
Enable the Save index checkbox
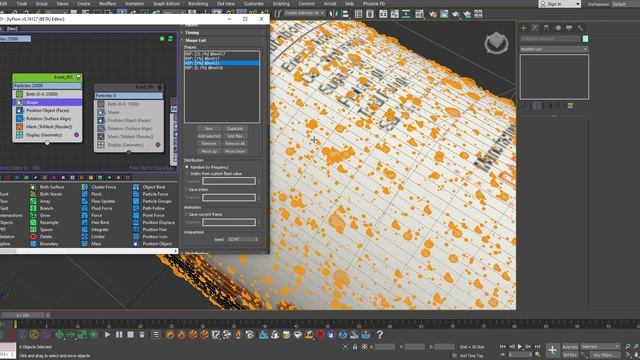click(x=187, y=189)
